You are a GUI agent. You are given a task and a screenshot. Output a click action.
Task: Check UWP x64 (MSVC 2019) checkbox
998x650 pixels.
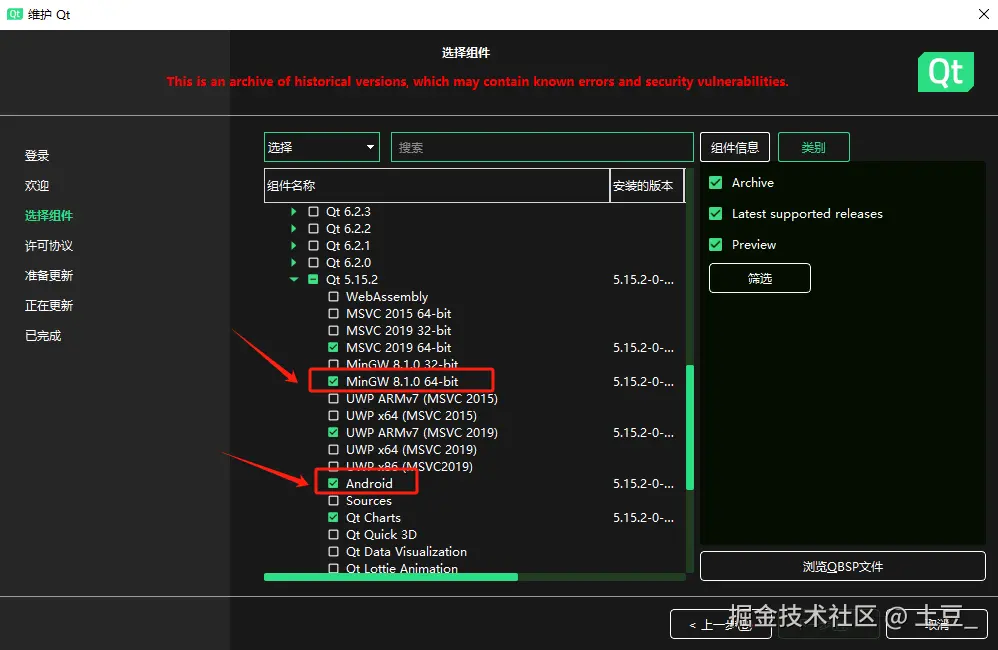click(333, 449)
